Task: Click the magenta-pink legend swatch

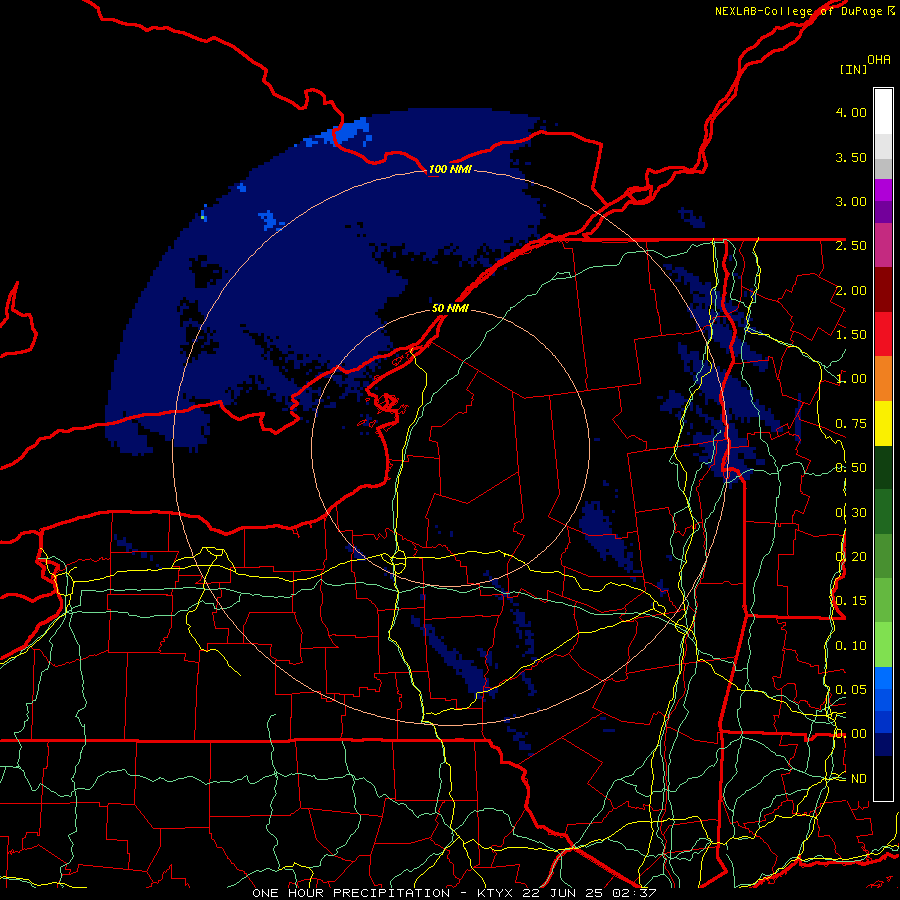Action: [x=883, y=245]
